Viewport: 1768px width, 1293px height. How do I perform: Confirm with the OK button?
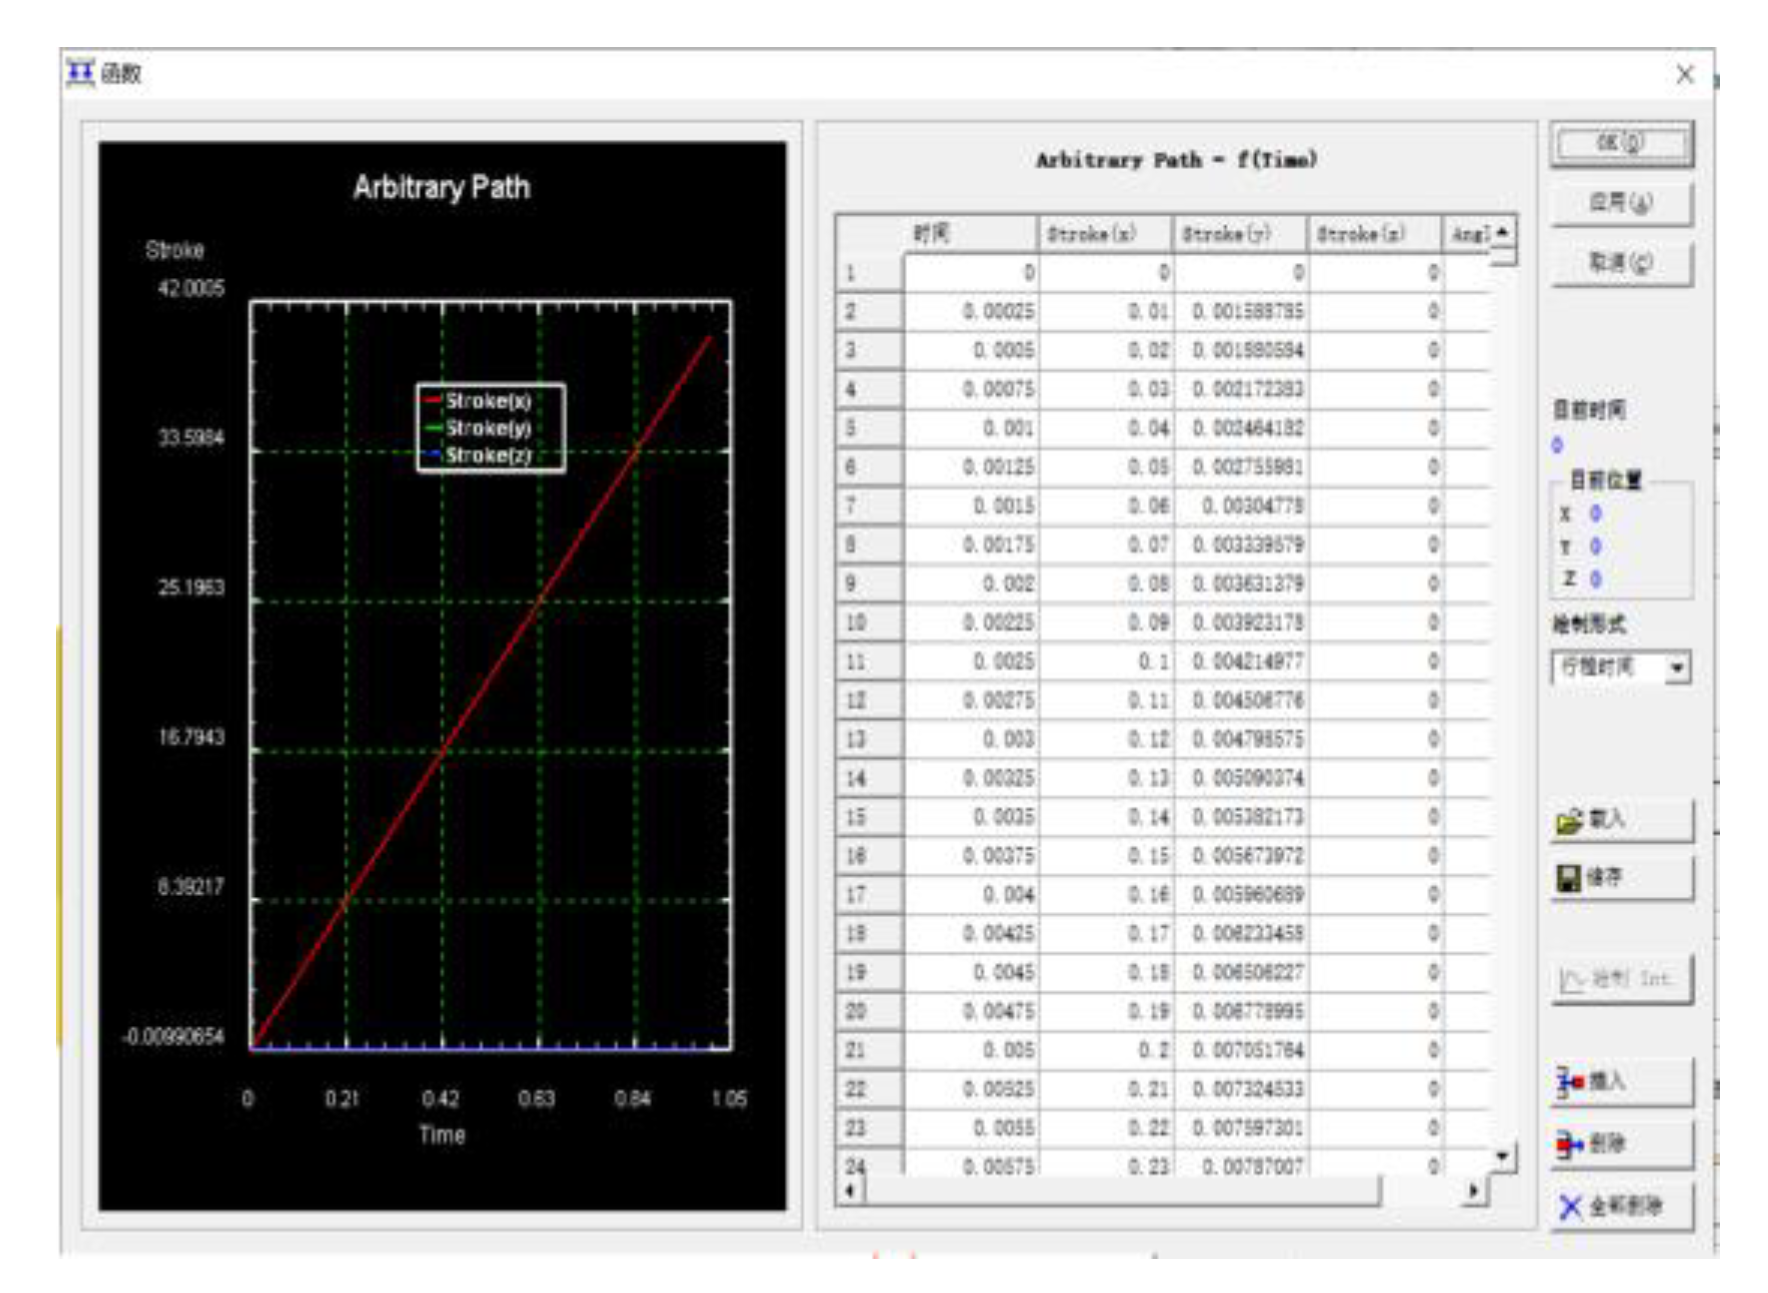click(1620, 143)
